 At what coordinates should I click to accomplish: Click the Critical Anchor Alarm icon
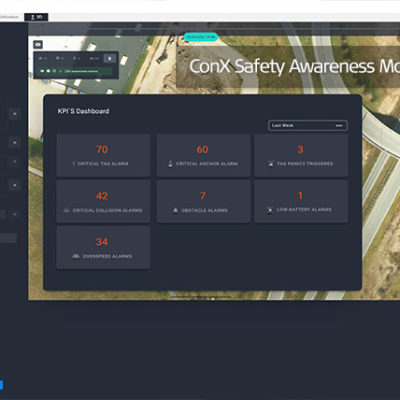(170, 164)
